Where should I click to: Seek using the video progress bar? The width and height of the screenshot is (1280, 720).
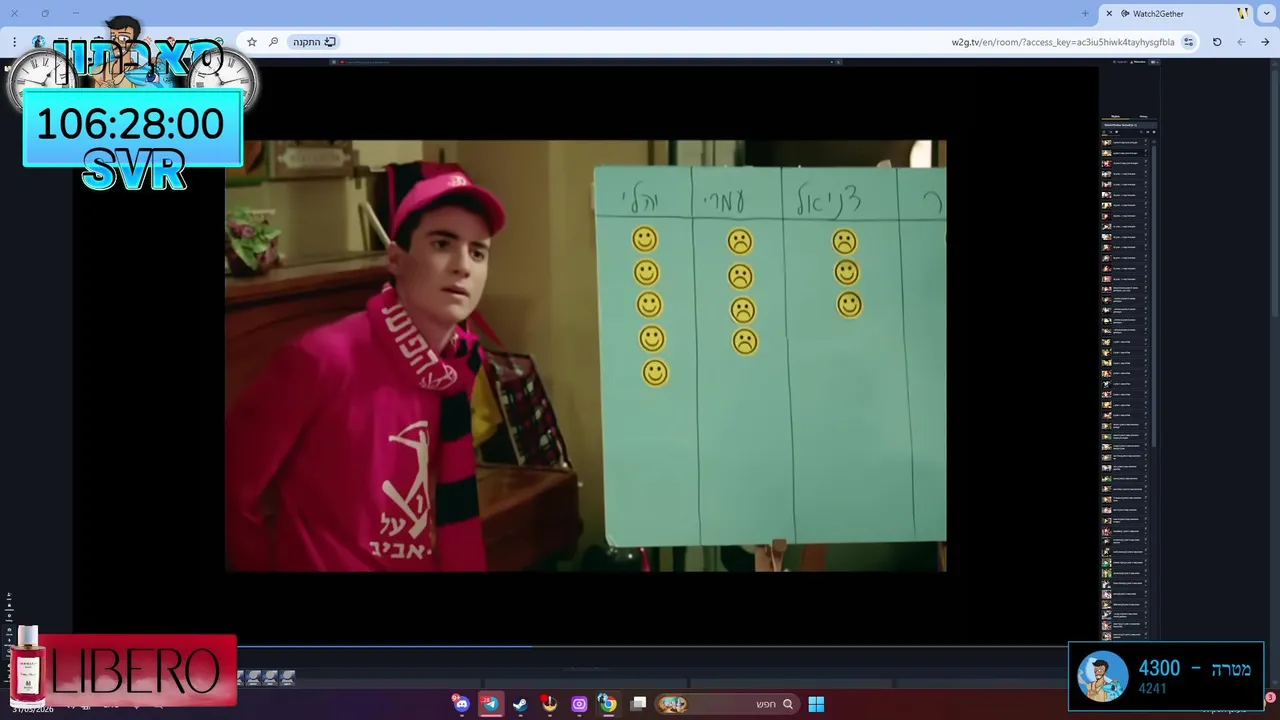tap(585, 647)
